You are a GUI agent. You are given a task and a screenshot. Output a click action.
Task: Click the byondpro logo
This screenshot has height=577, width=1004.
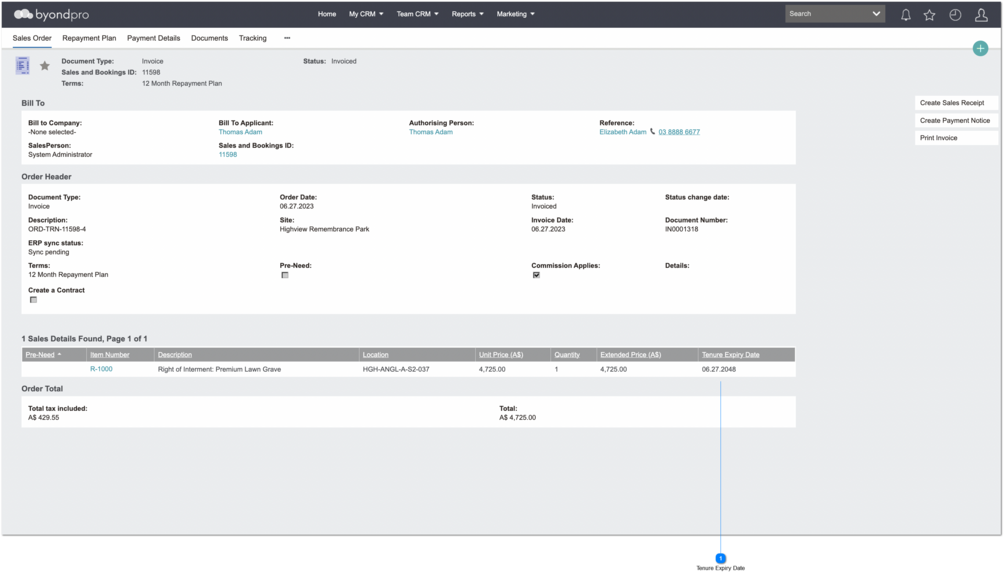51,14
